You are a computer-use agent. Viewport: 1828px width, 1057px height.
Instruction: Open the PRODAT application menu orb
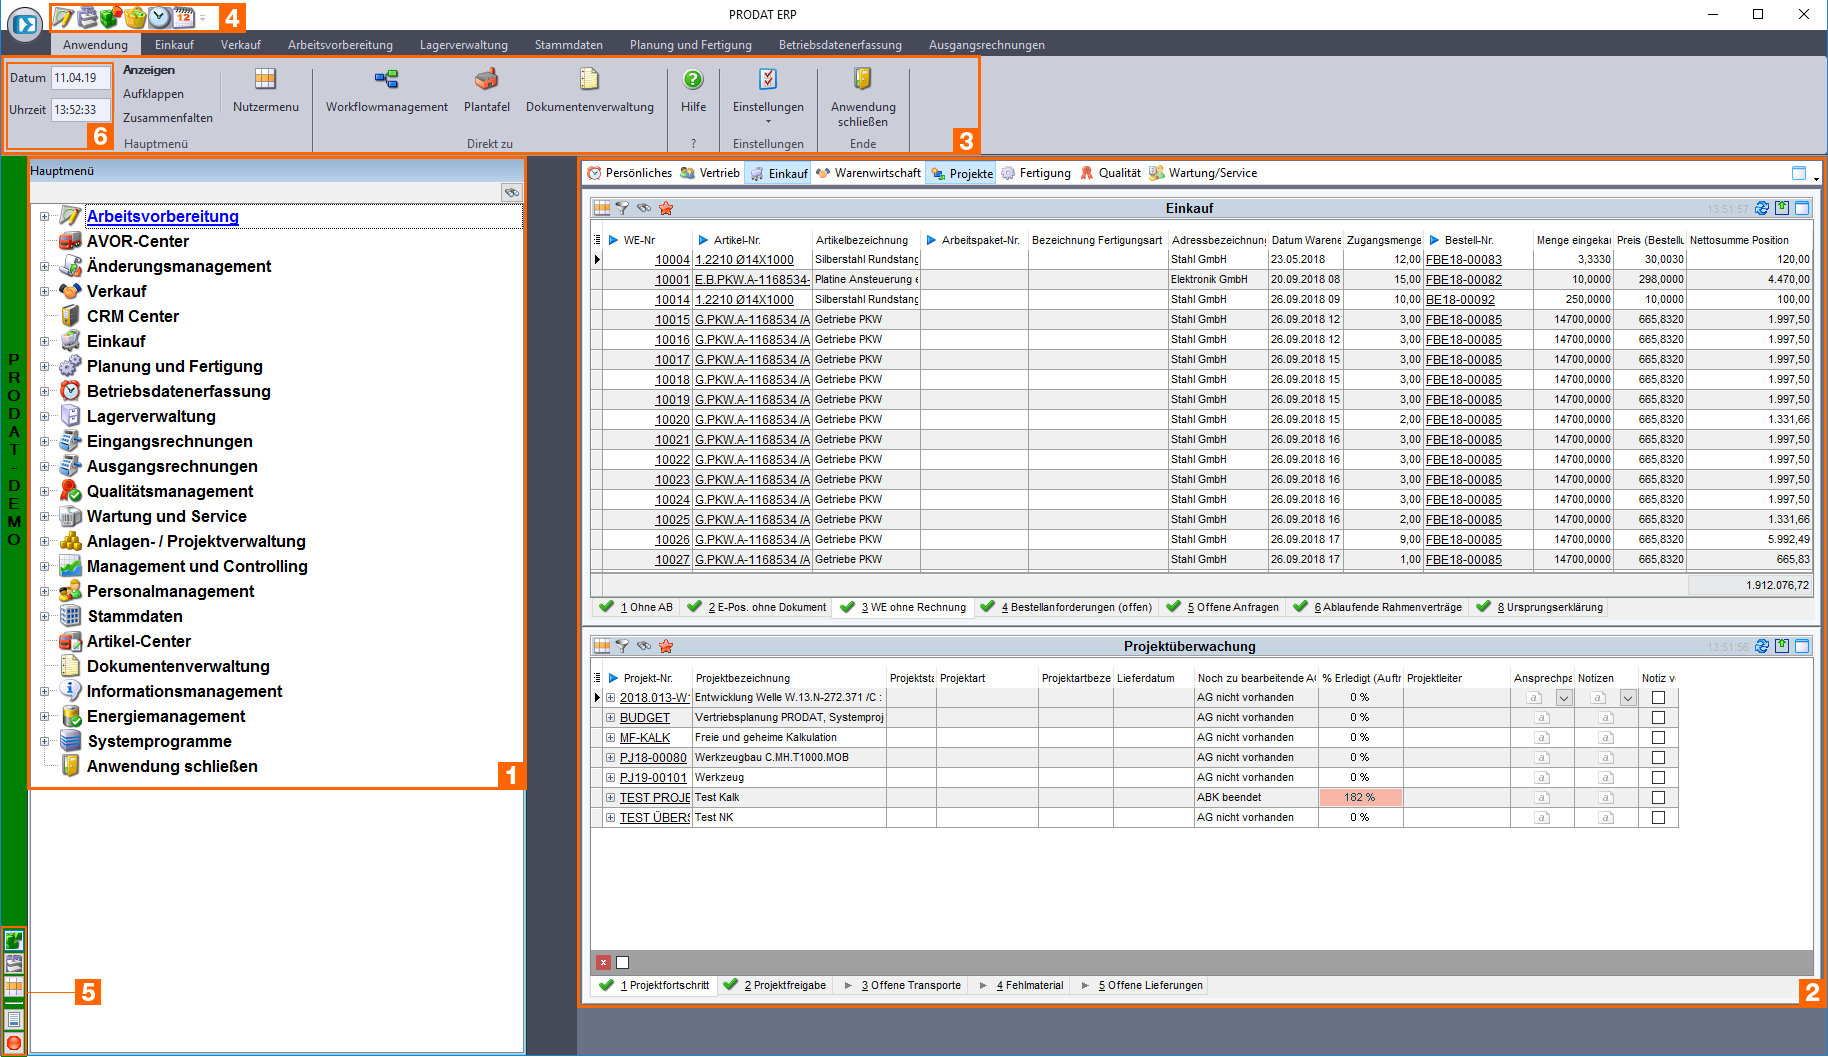pos(25,23)
